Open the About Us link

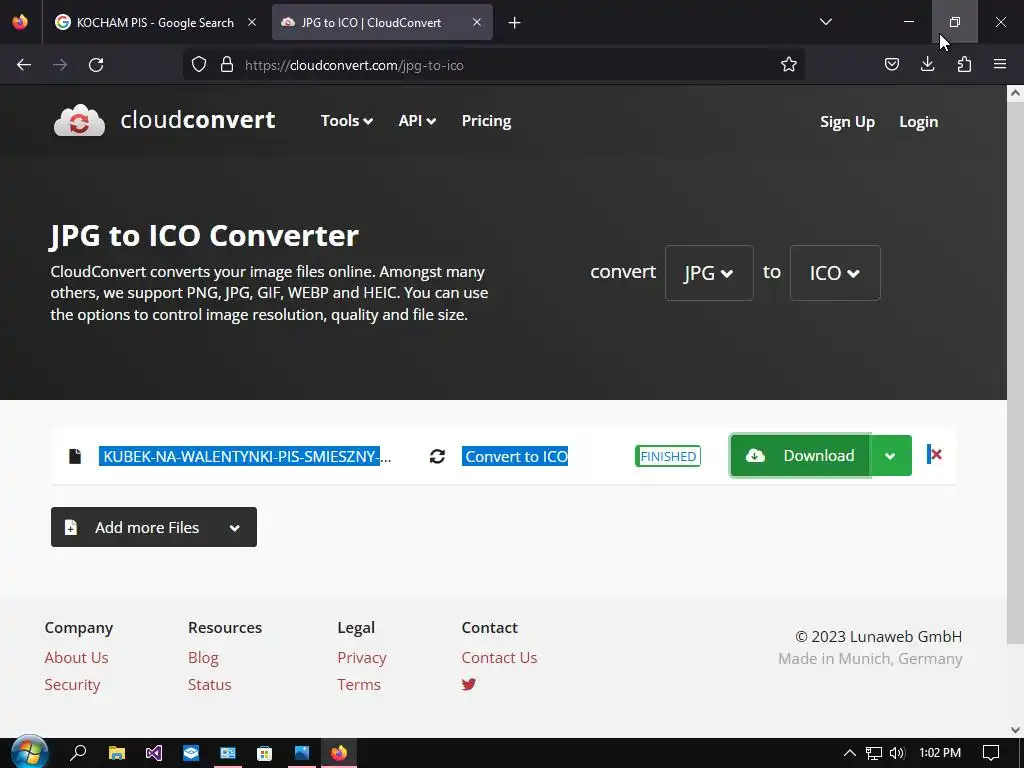tap(76, 658)
